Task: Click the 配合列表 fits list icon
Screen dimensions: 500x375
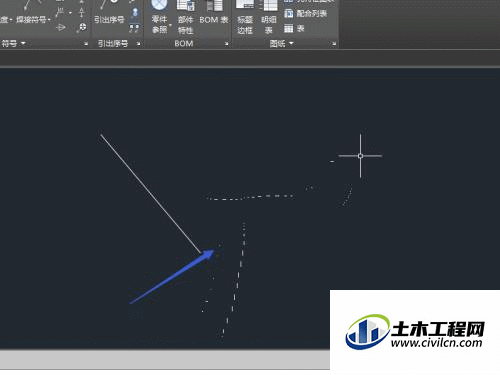Action: (x=289, y=13)
